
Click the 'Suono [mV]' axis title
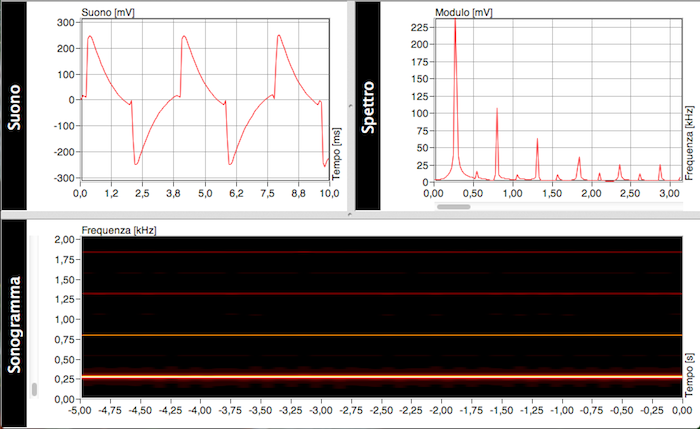(108, 12)
